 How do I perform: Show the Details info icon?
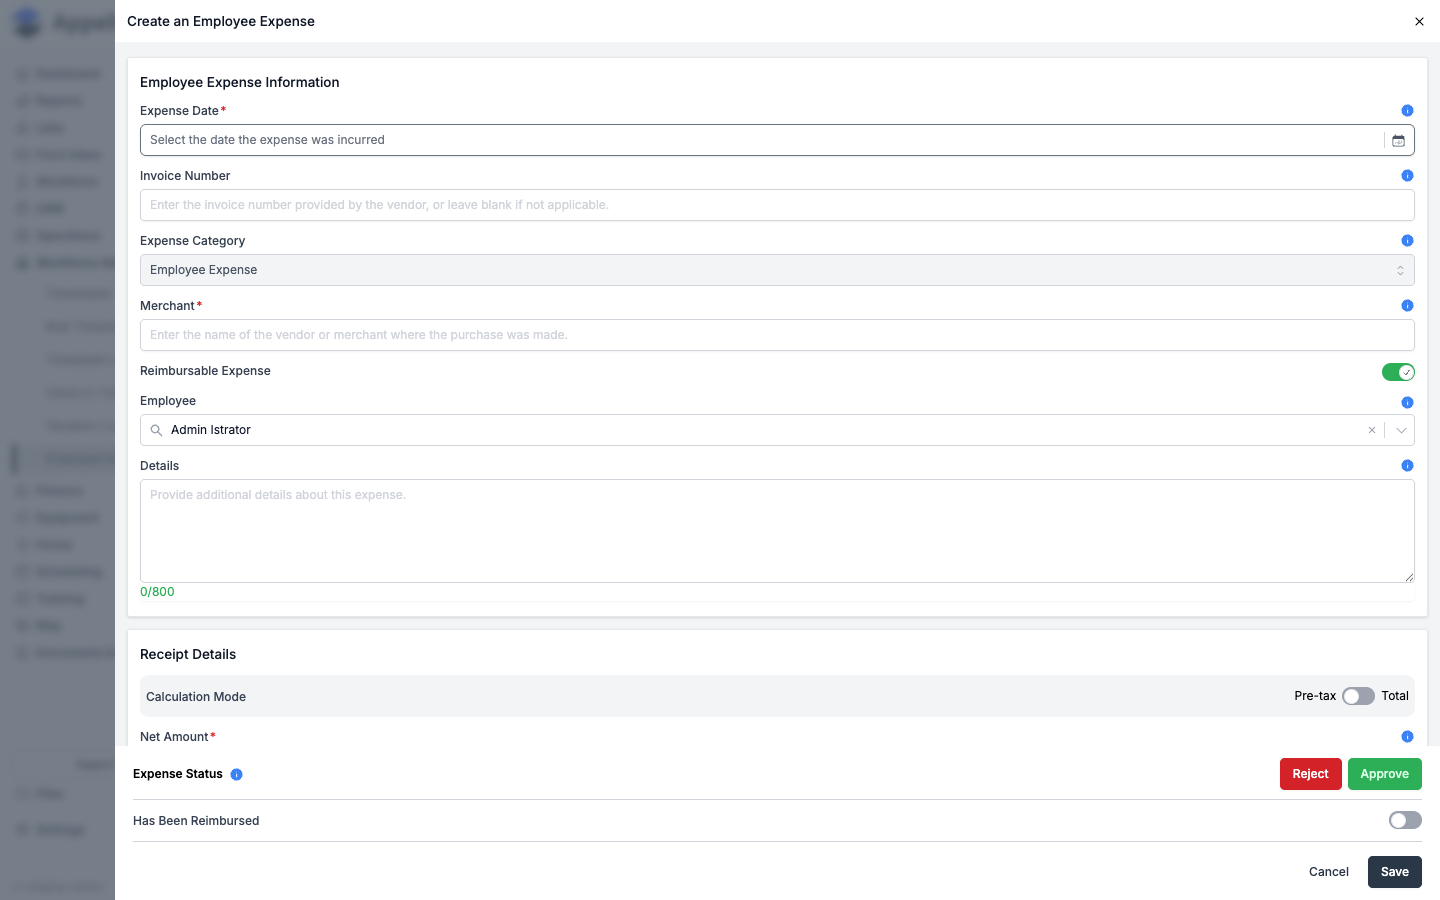tap(1407, 466)
